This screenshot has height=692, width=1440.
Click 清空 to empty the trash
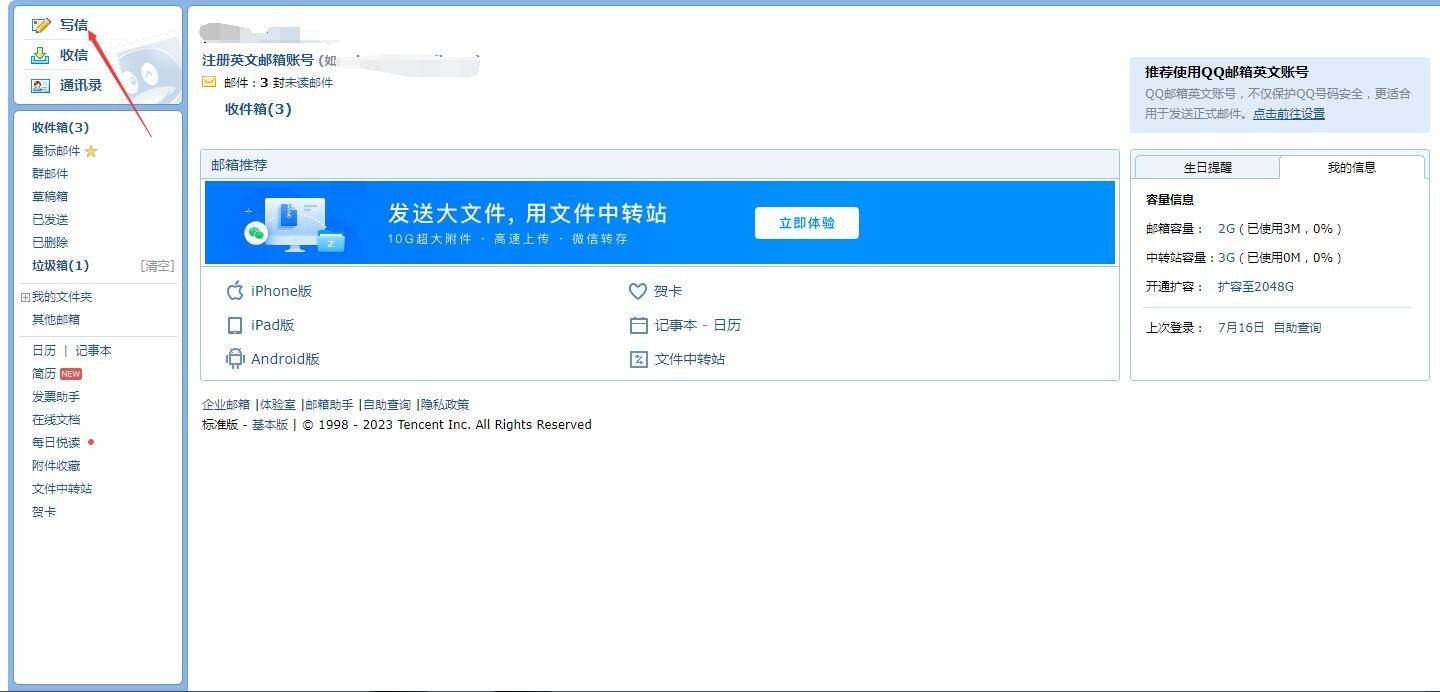coord(156,265)
